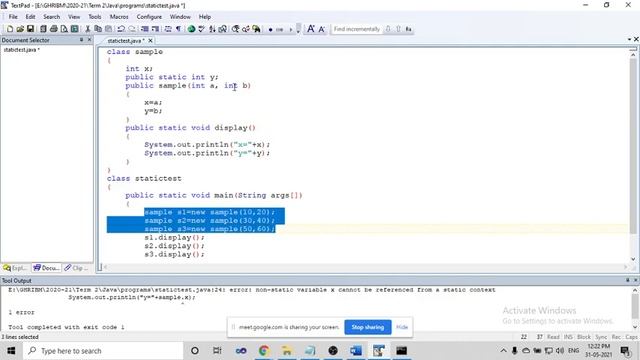Open the Help menu

pos(205,17)
